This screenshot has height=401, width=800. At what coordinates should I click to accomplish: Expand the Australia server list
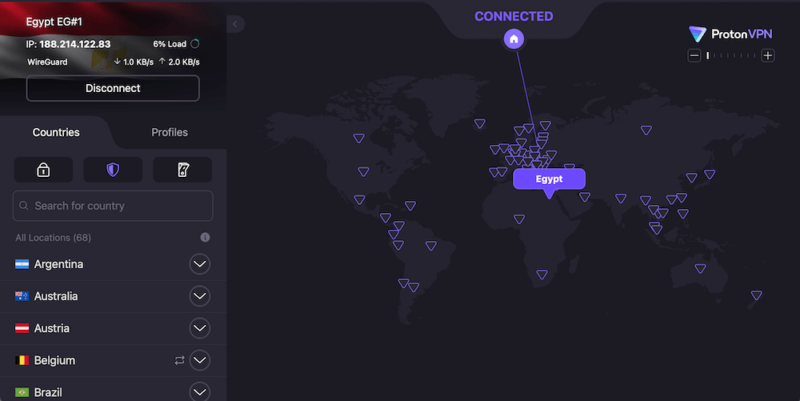point(199,296)
